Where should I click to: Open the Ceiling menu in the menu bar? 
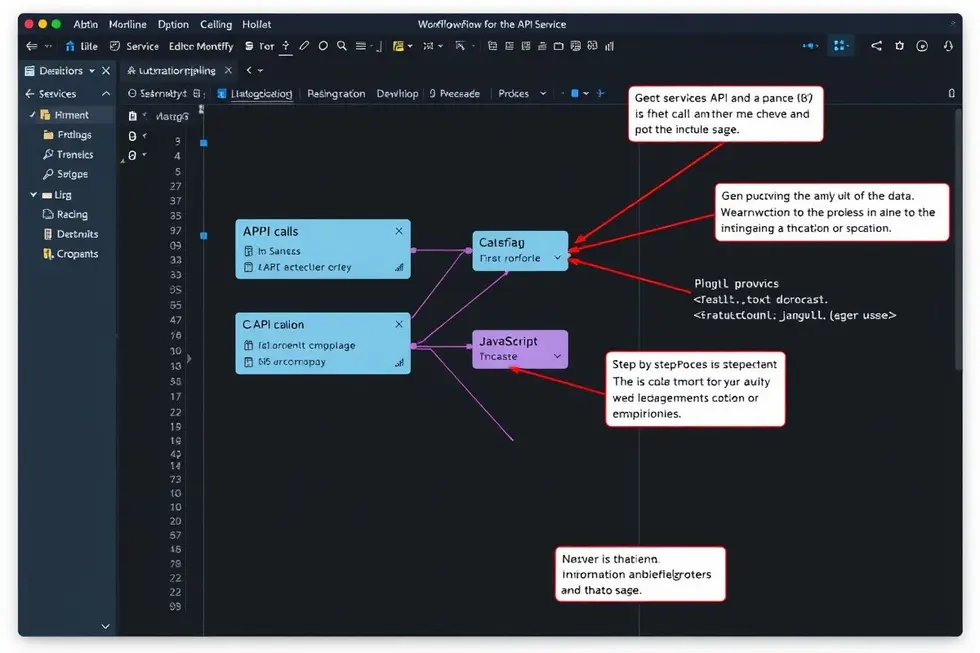[215, 23]
